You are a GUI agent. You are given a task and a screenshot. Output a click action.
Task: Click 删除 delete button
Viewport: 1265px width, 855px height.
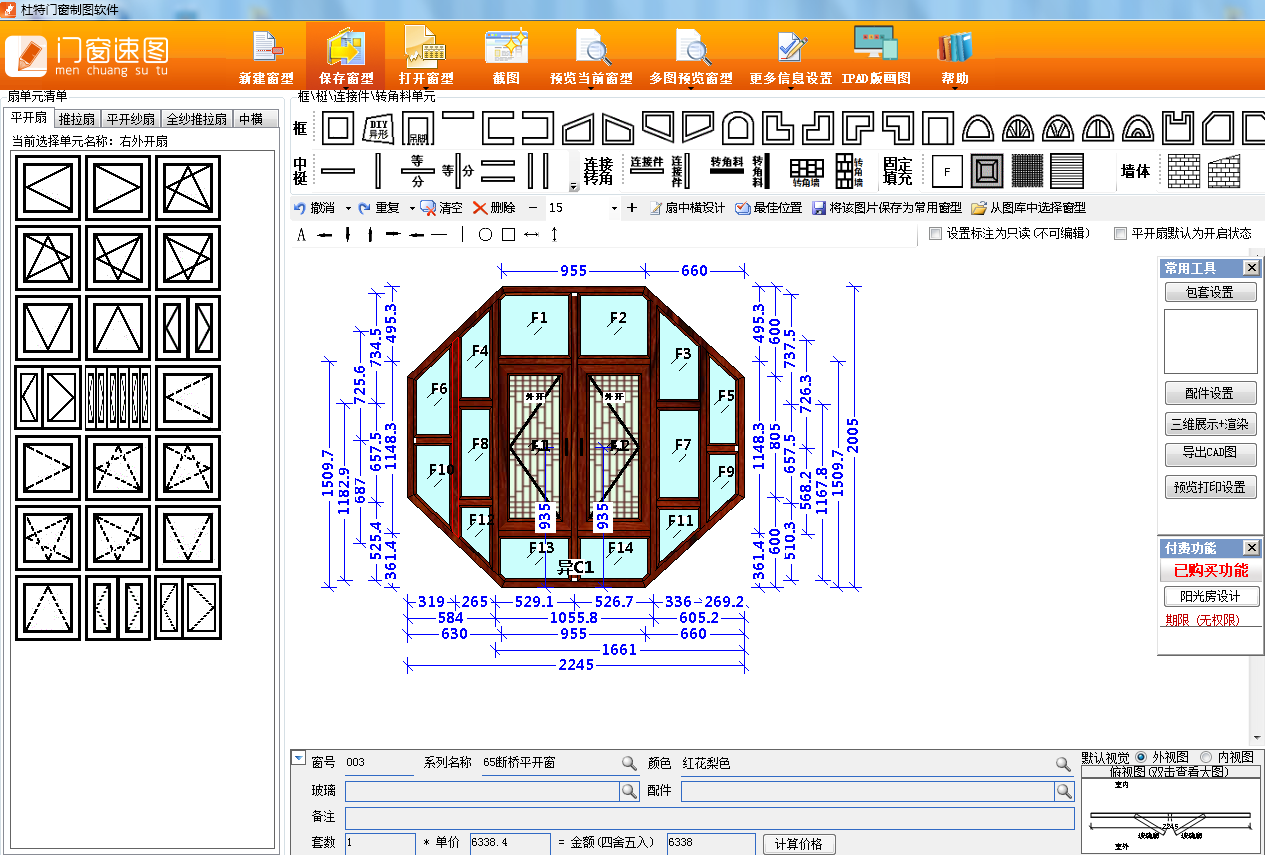click(x=494, y=208)
